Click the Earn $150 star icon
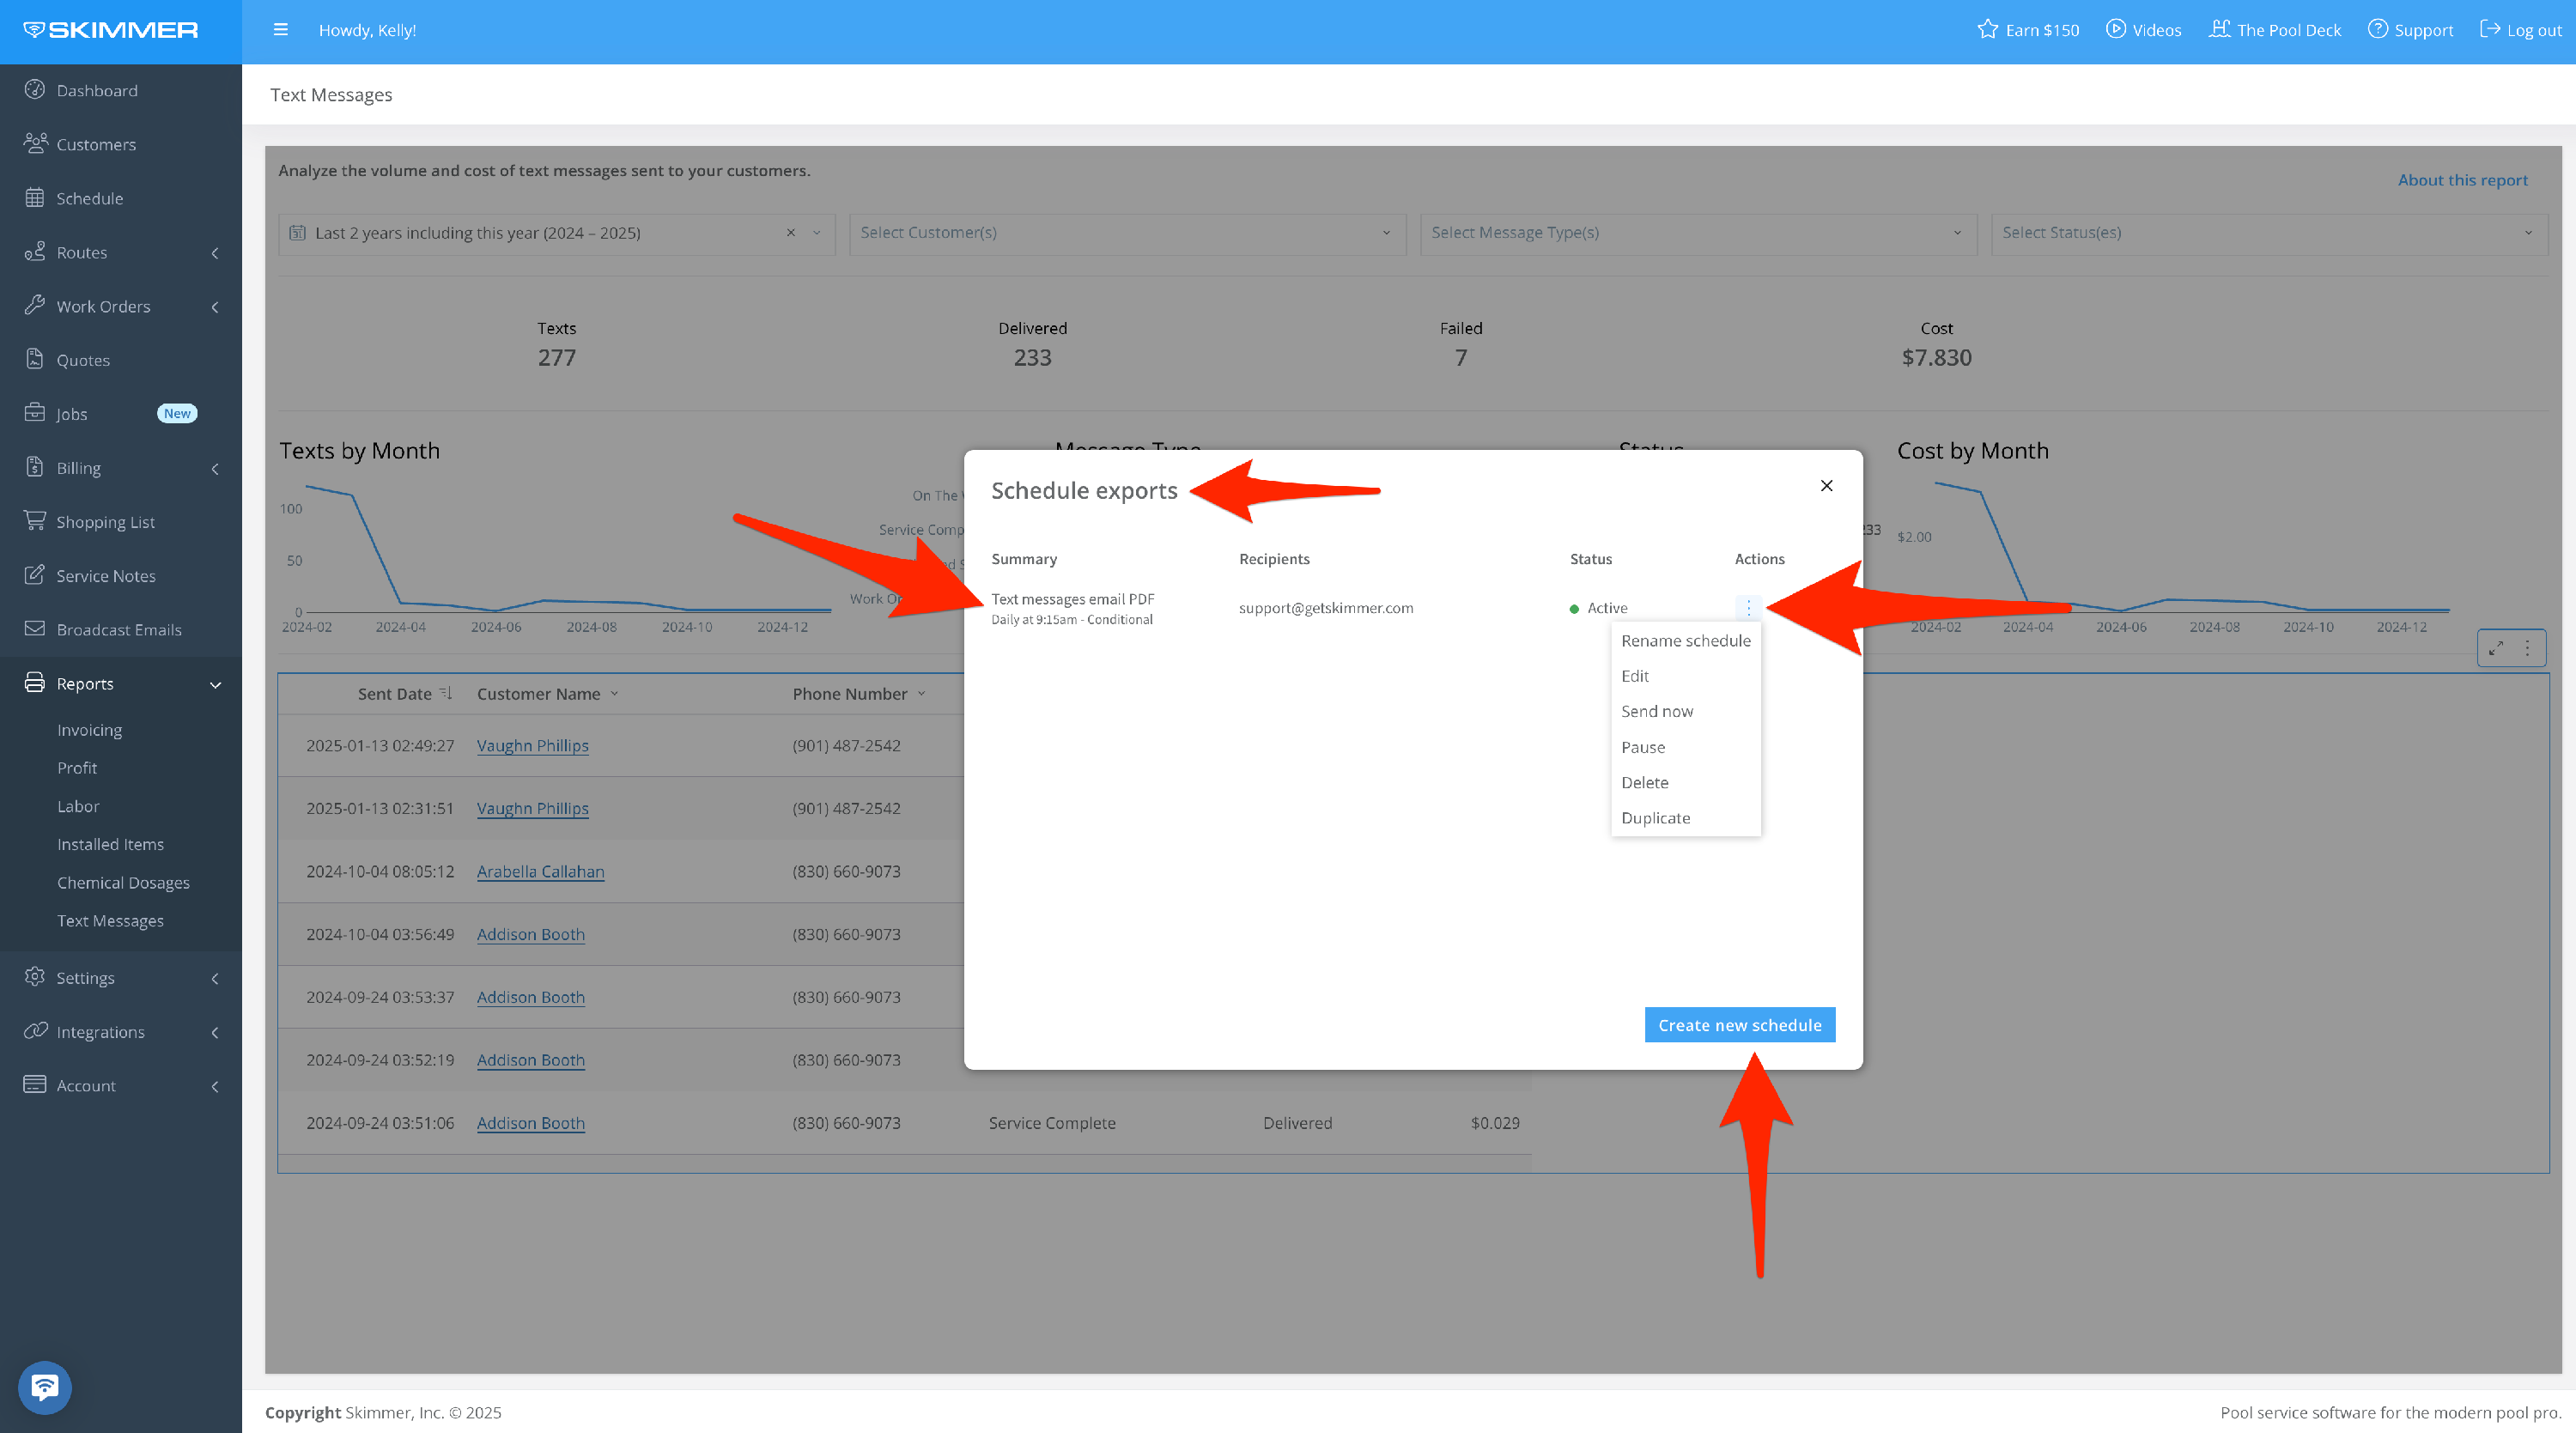 1987,30
